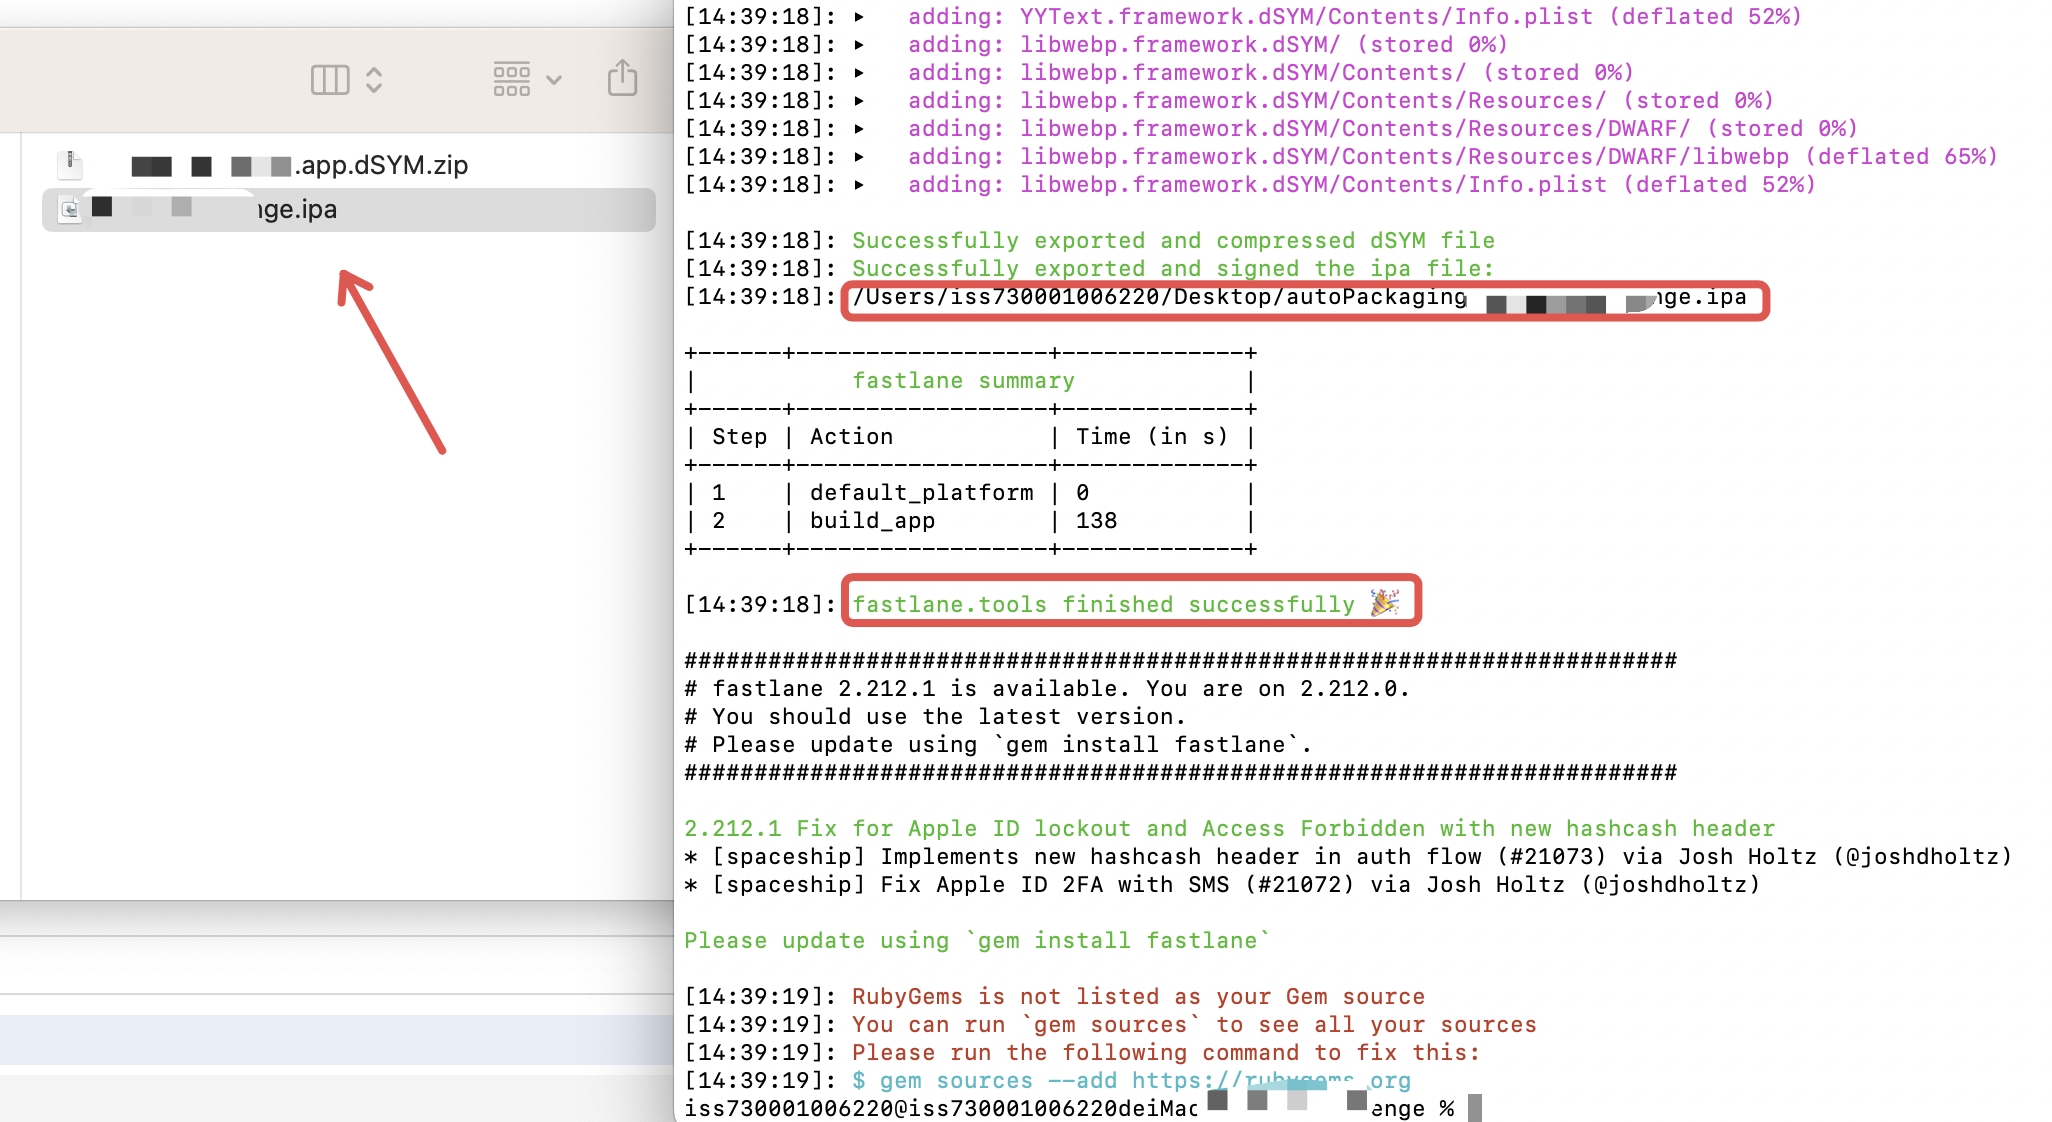Click the Finder group-by grid icon
This screenshot has width=2052, height=1122.
pos(511,79)
